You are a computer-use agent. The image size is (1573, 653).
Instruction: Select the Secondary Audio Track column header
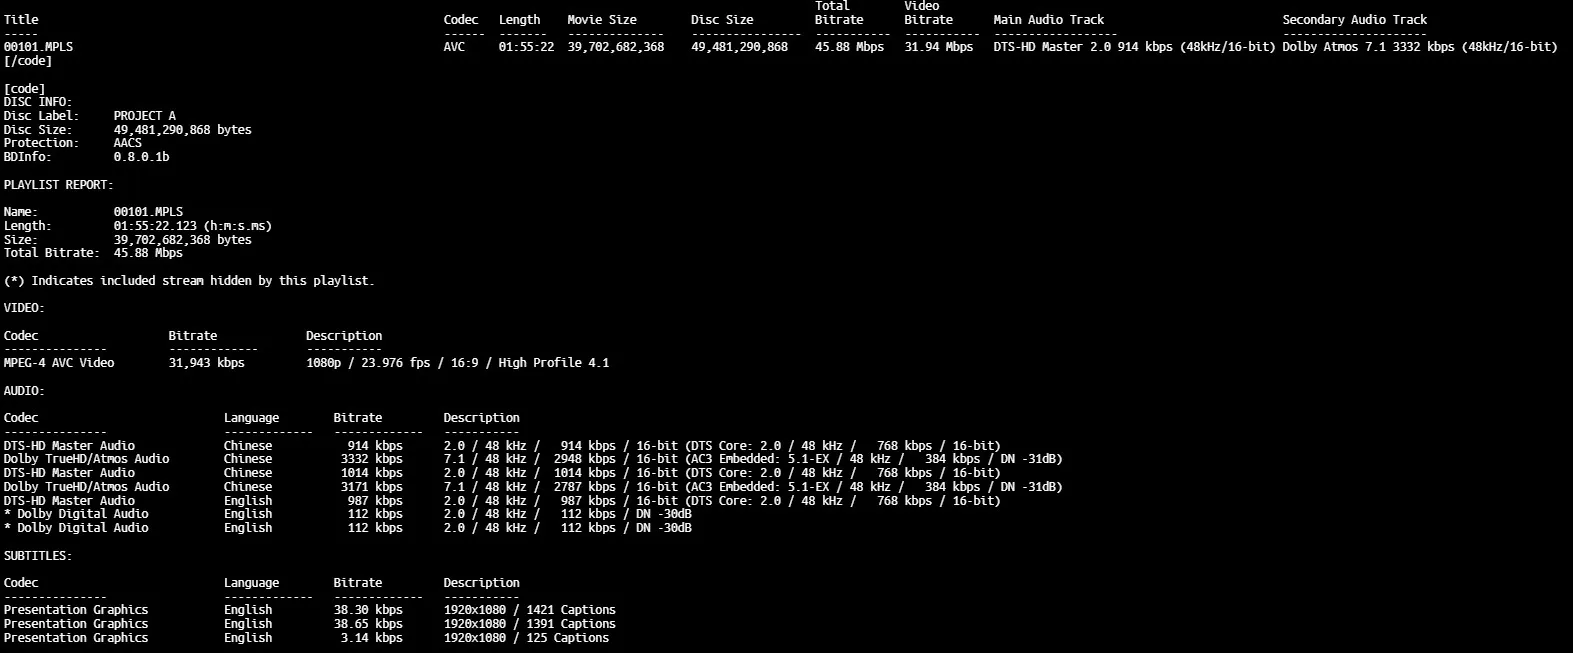click(x=1354, y=20)
